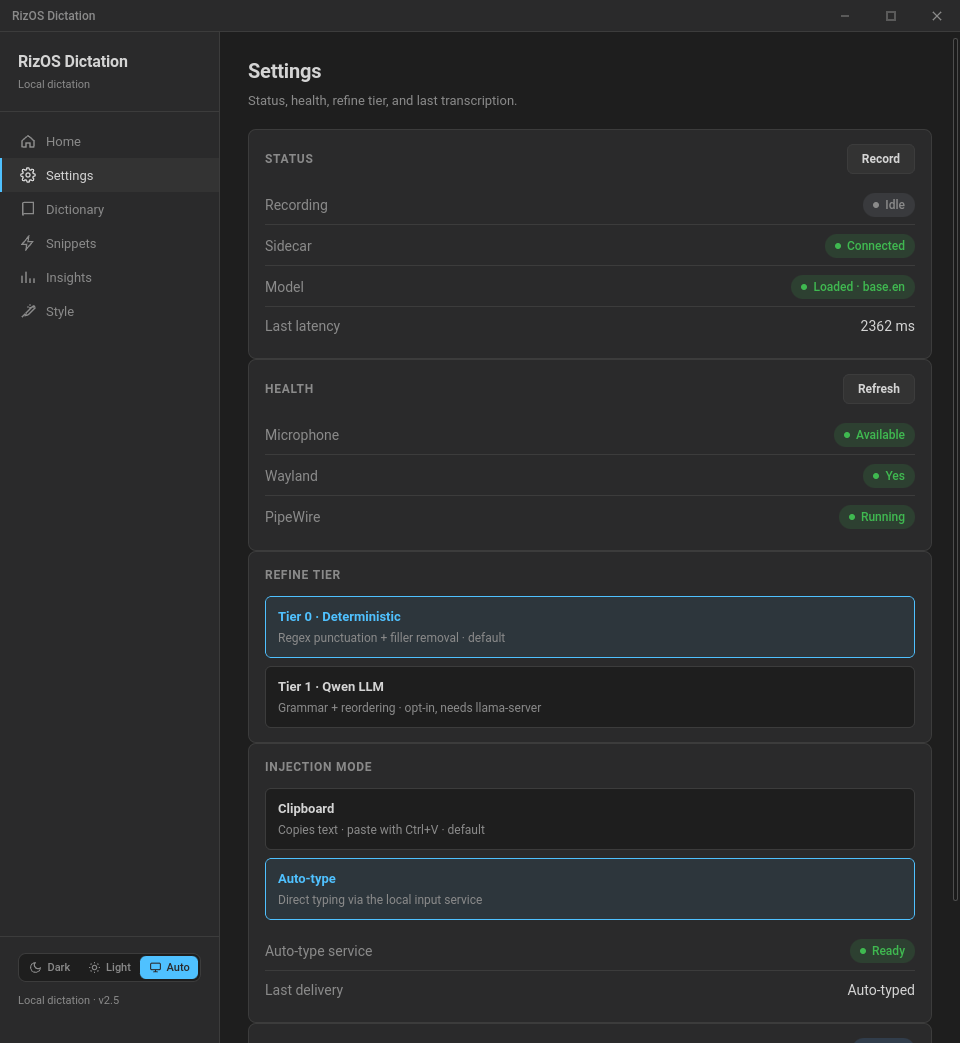Image resolution: width=960 pixels, height=1043 pixels.
Task: Click the monitor icon for Auto theme
Action: pyautogui.click(x=155, y=967)
